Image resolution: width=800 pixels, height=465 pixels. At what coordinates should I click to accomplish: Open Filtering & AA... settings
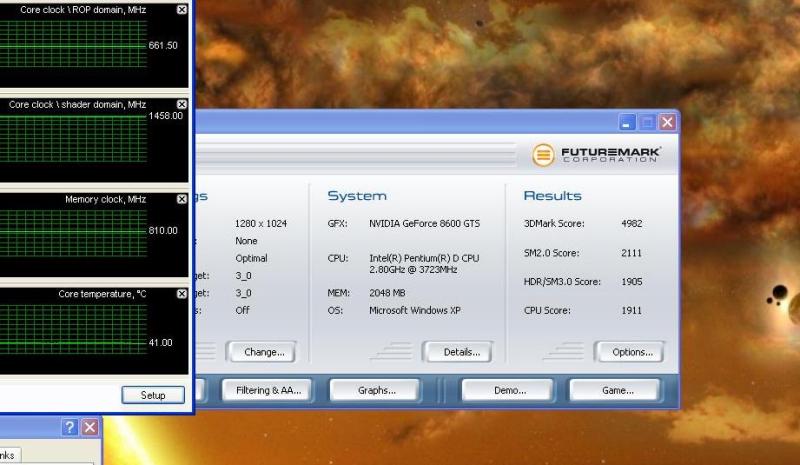tap(268, 390)
